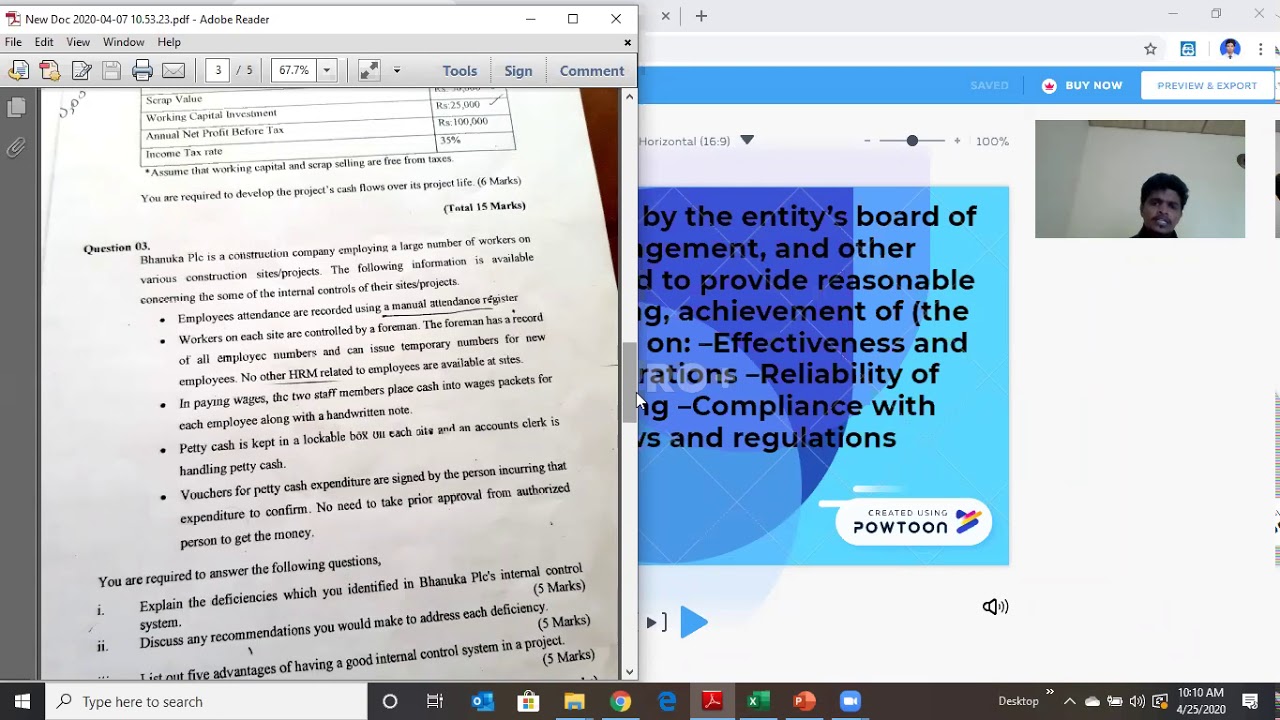1280x720 pixels.
Task: Click the Create PDF online icon in Adobe Reader
Action: click(19, 70)
